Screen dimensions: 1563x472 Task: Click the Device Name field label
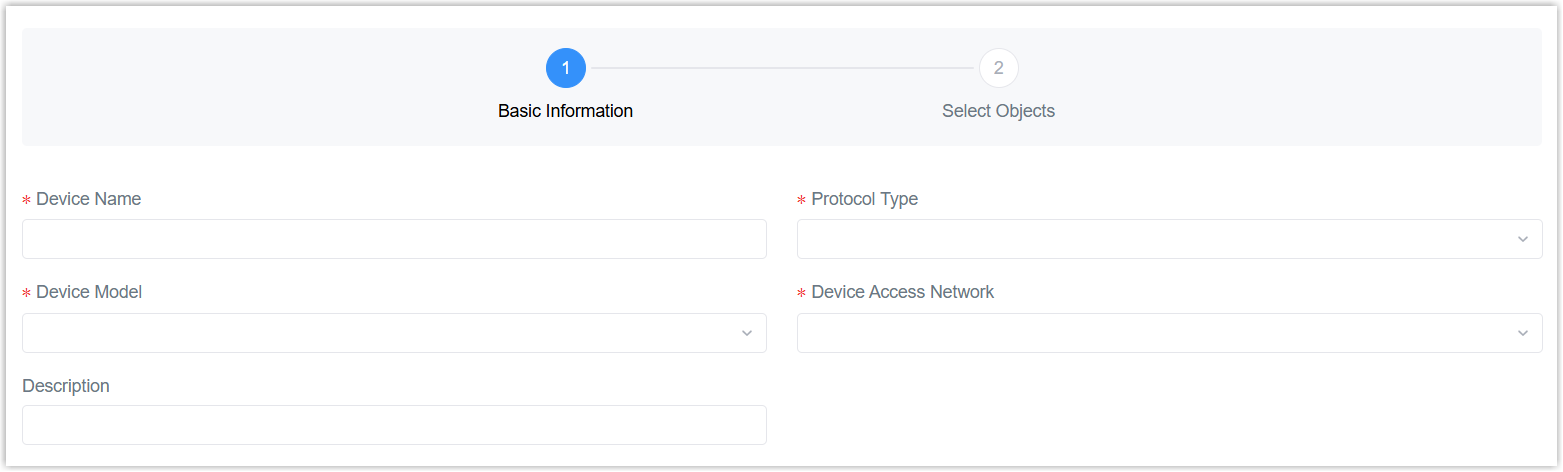click(x=88, y=199)
